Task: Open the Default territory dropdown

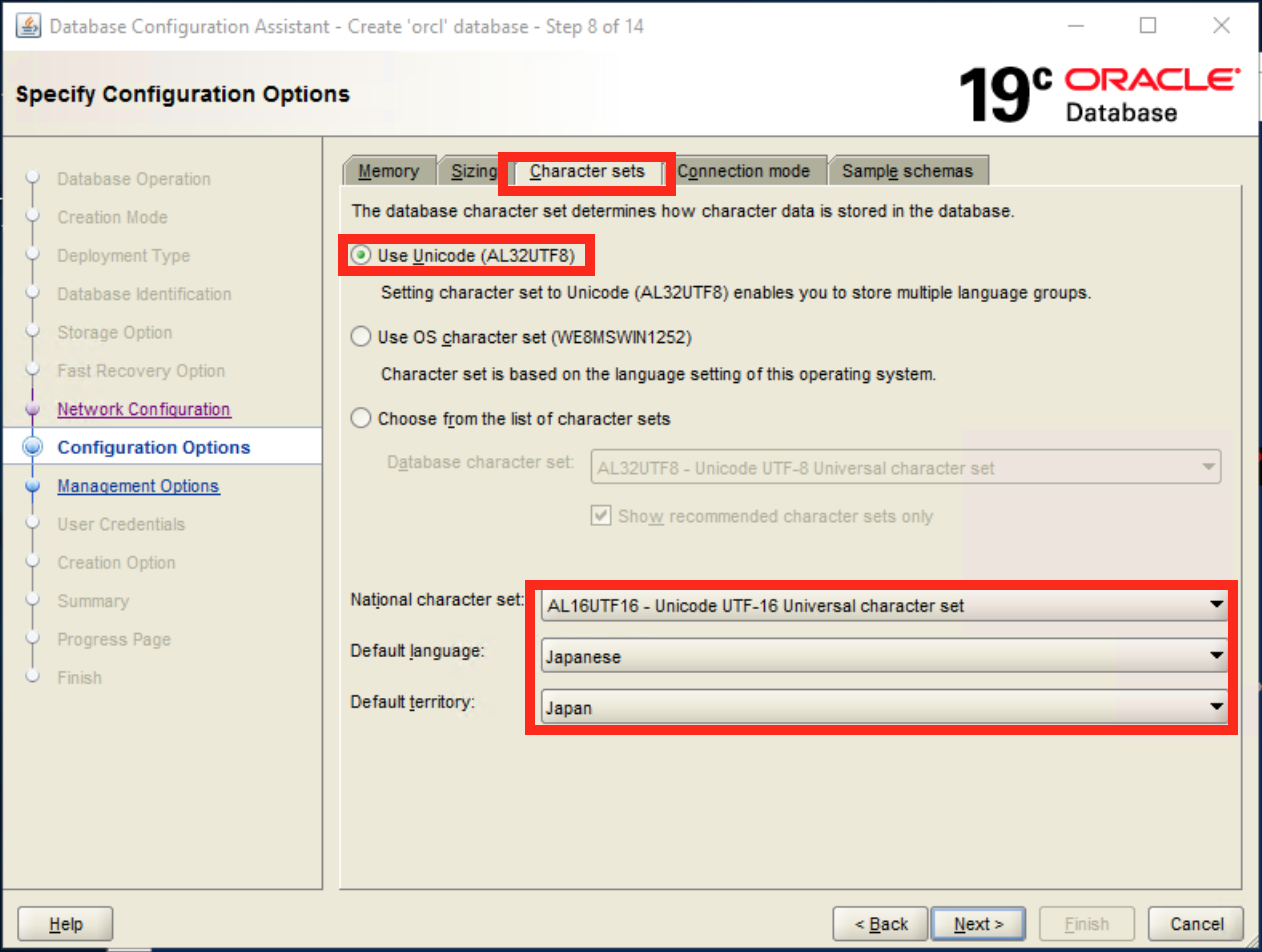Action: 884,708
